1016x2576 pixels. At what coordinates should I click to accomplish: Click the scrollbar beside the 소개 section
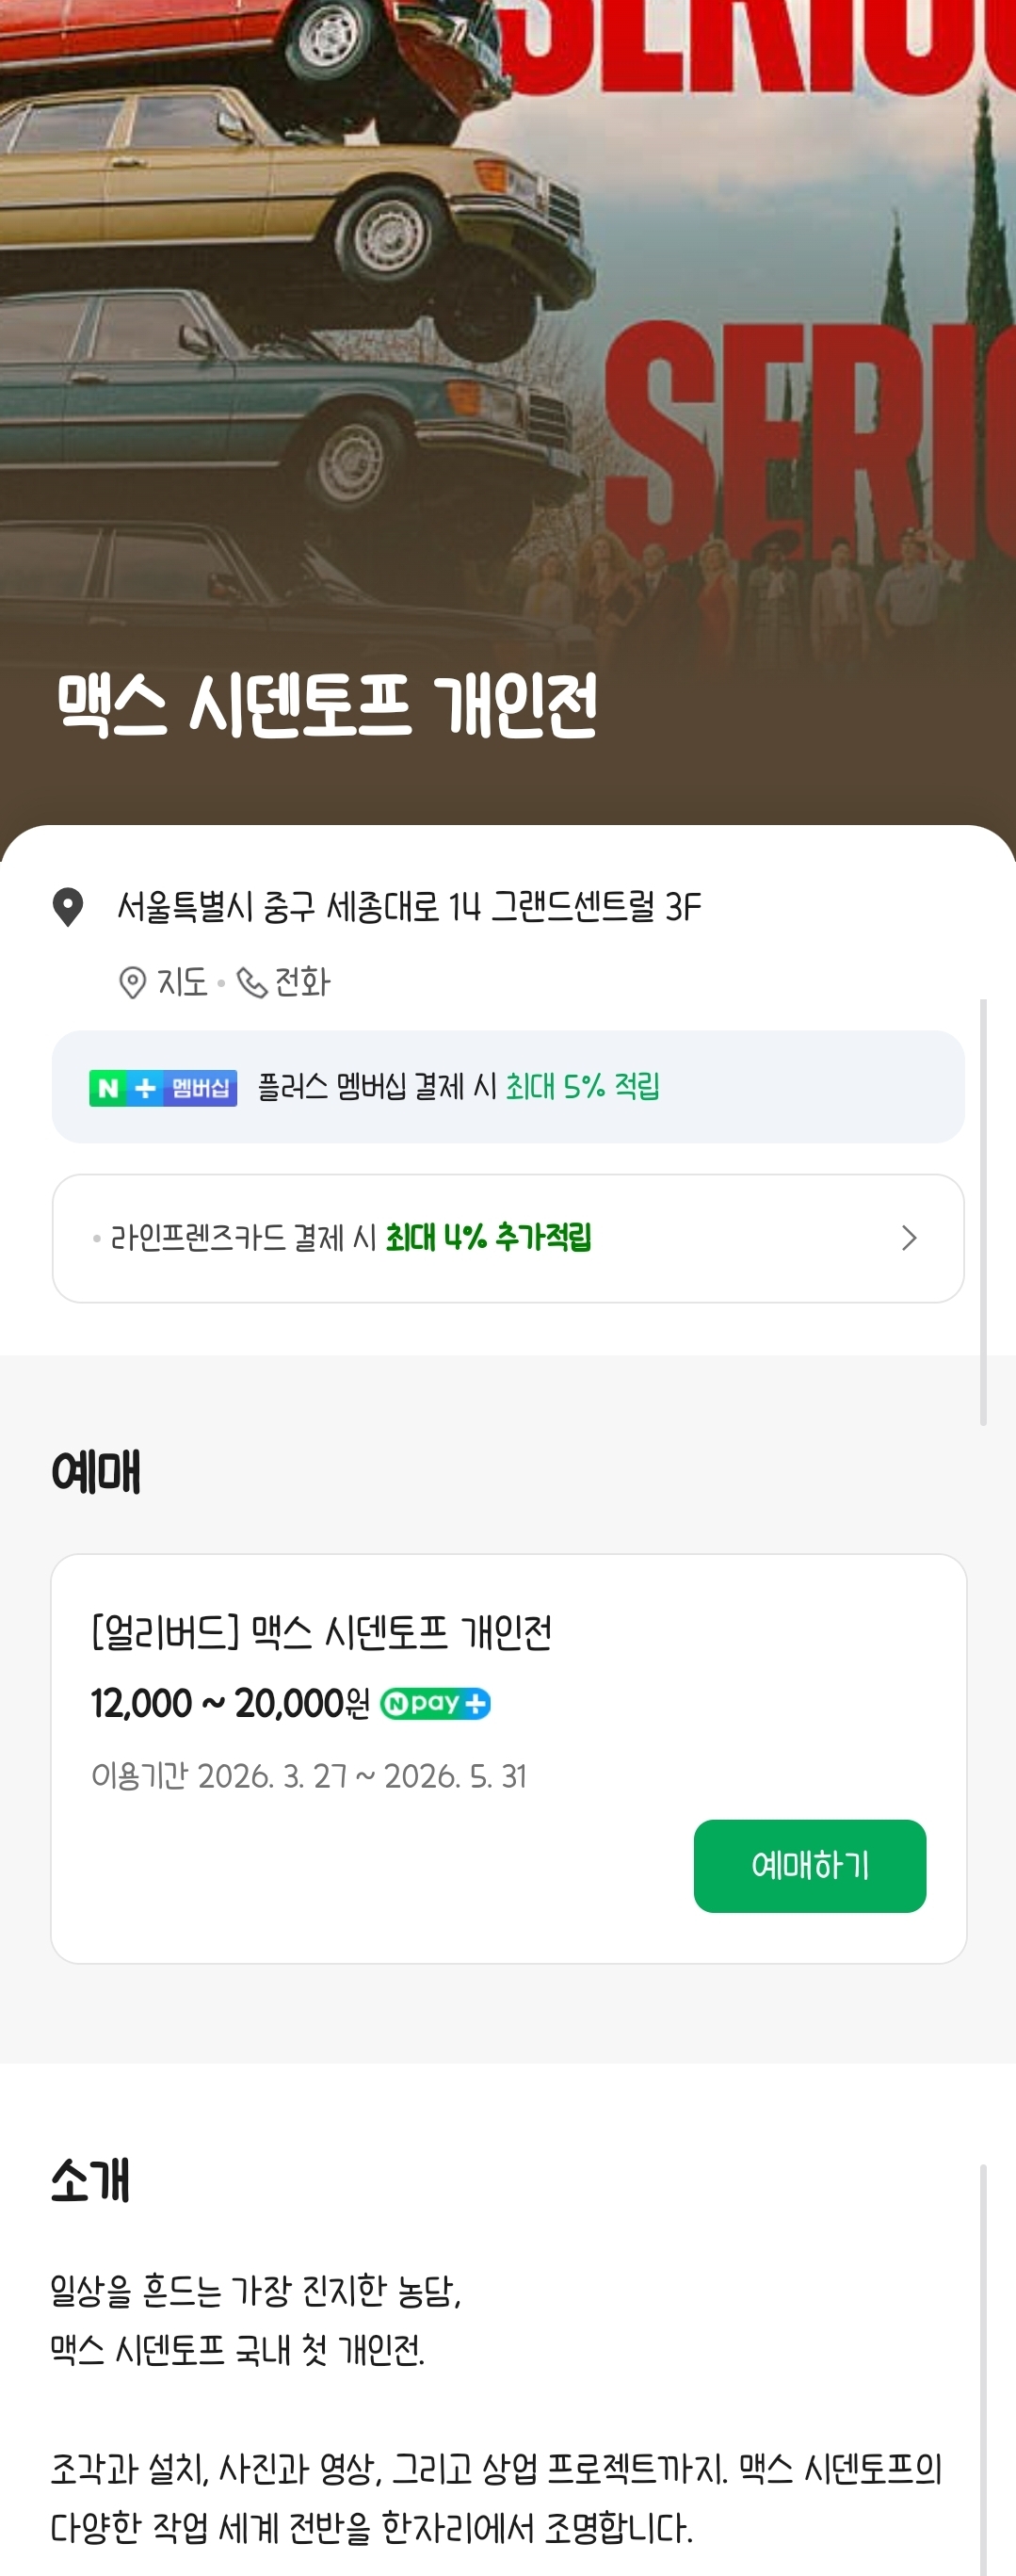pos(983,2360)
